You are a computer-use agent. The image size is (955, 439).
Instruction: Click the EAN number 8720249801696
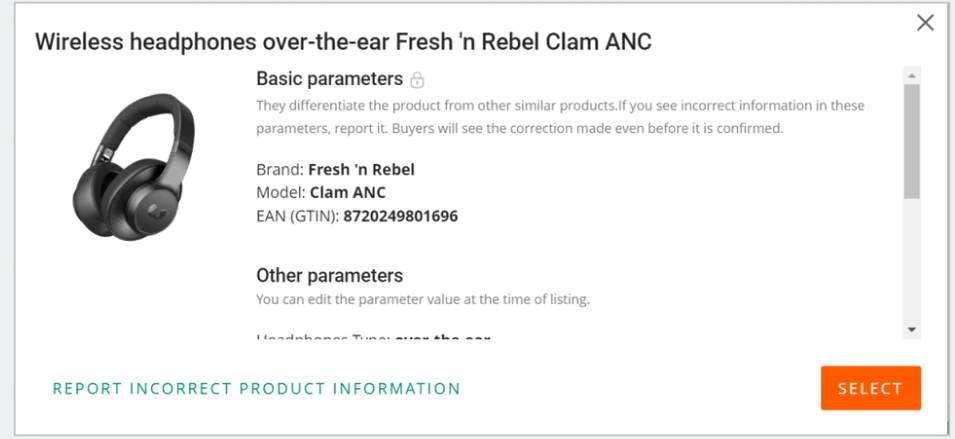pos(400,215)
